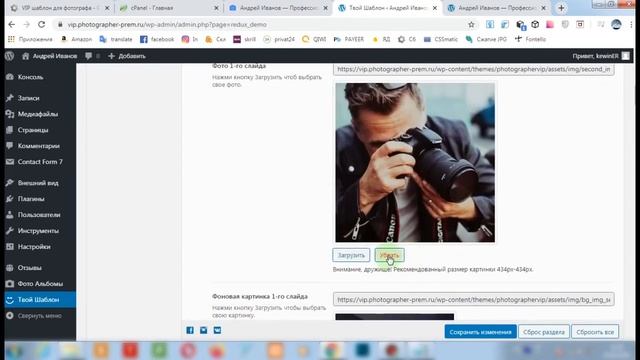Click Сохранить изменения button

tap(480, 332)
